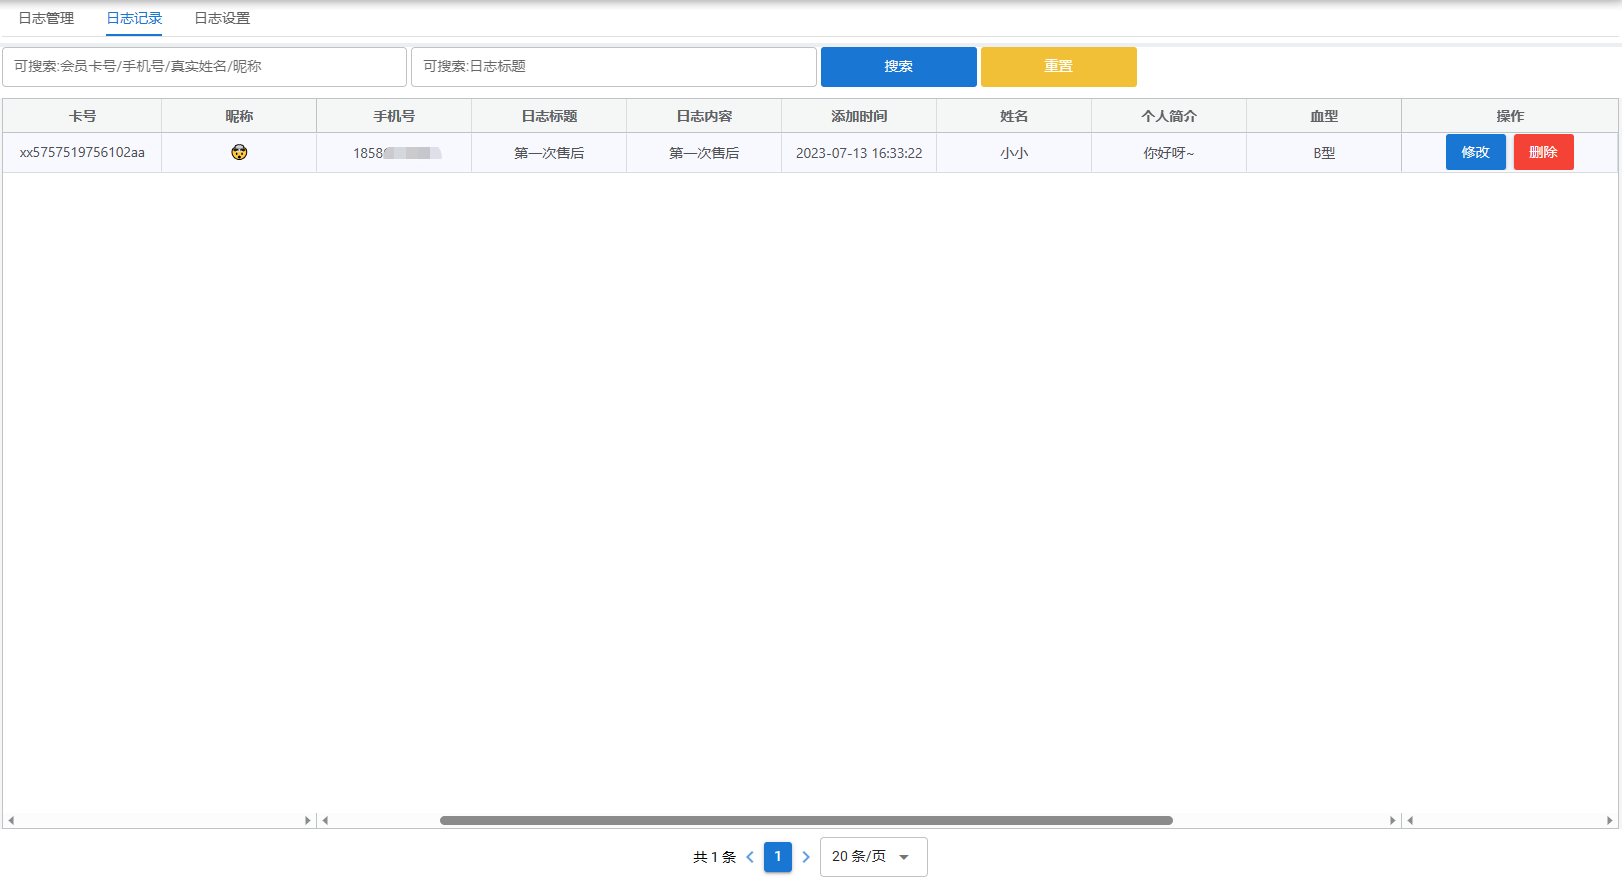This screenshot has width=1622, height=886.
Task: Click the 血型 column header
Action: (x=1324, y=116)
